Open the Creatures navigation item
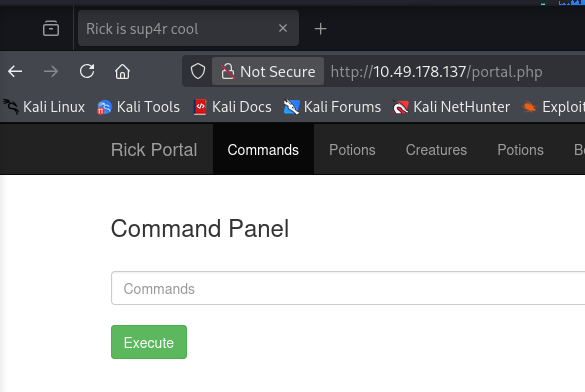This screenshot has height=392, width=585. 436,150
